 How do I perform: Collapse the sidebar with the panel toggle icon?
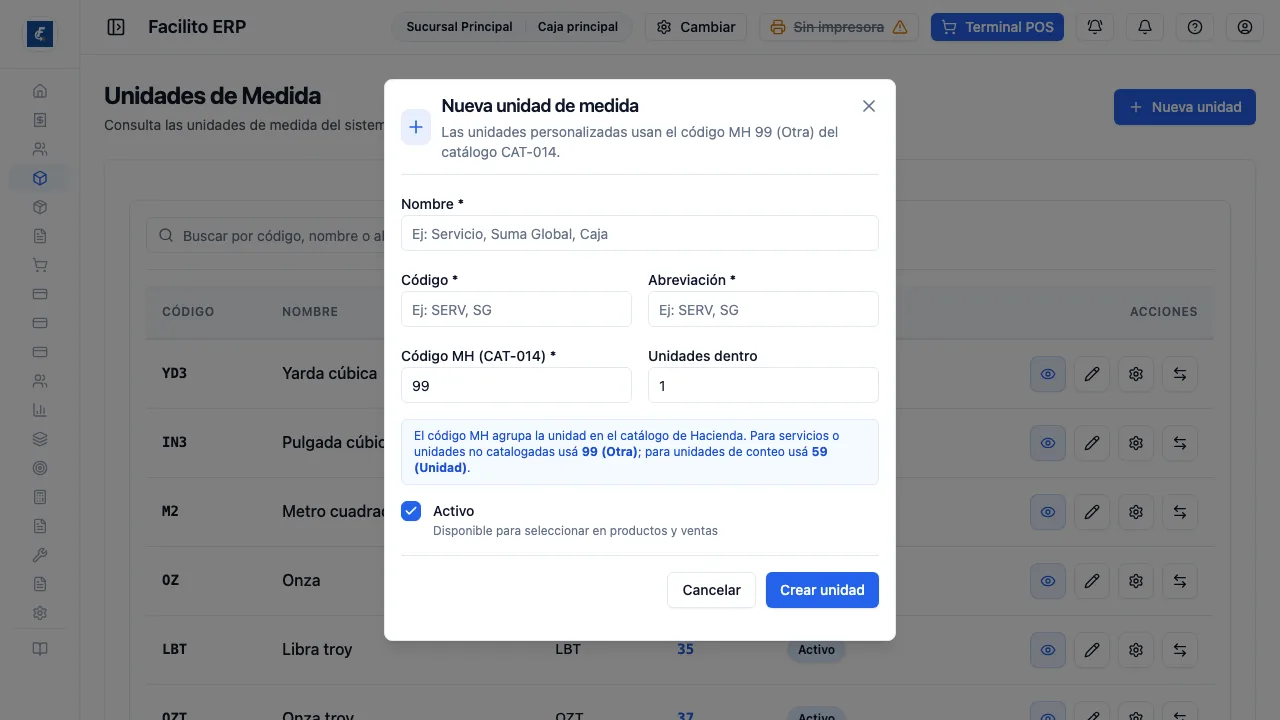click(116, 27)
